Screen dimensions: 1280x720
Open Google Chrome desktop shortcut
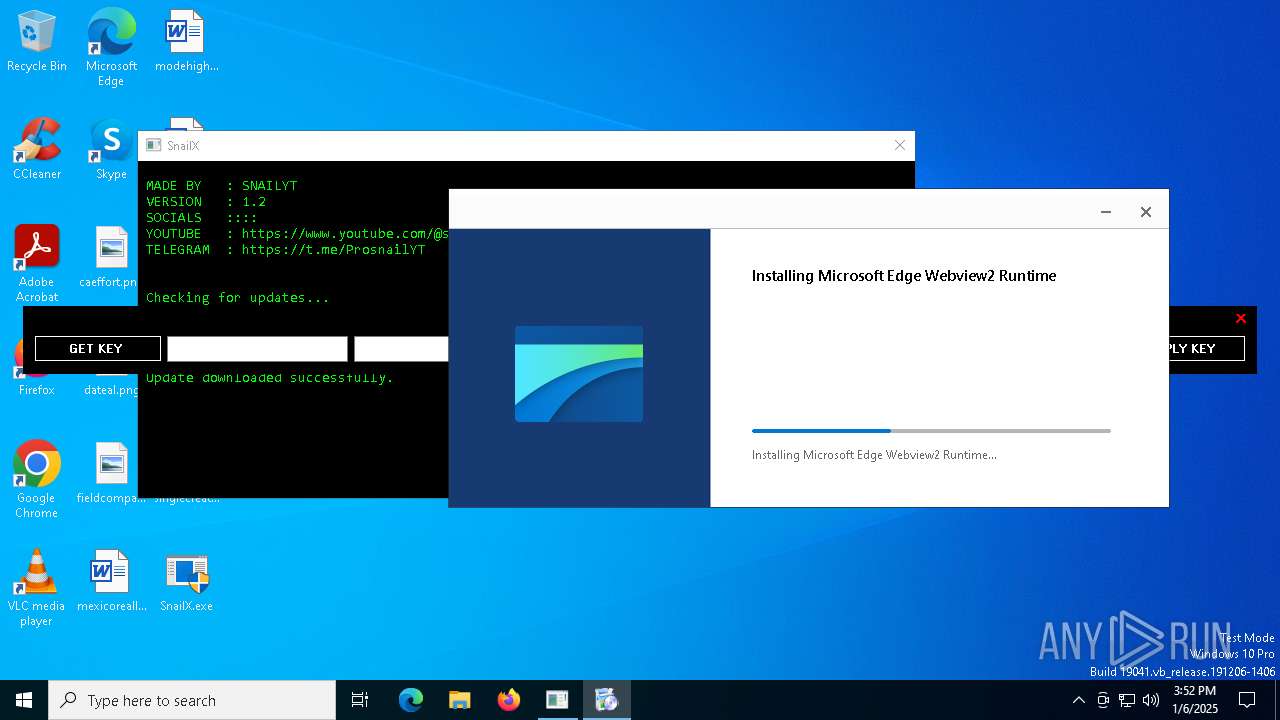(x=37, y=479)
